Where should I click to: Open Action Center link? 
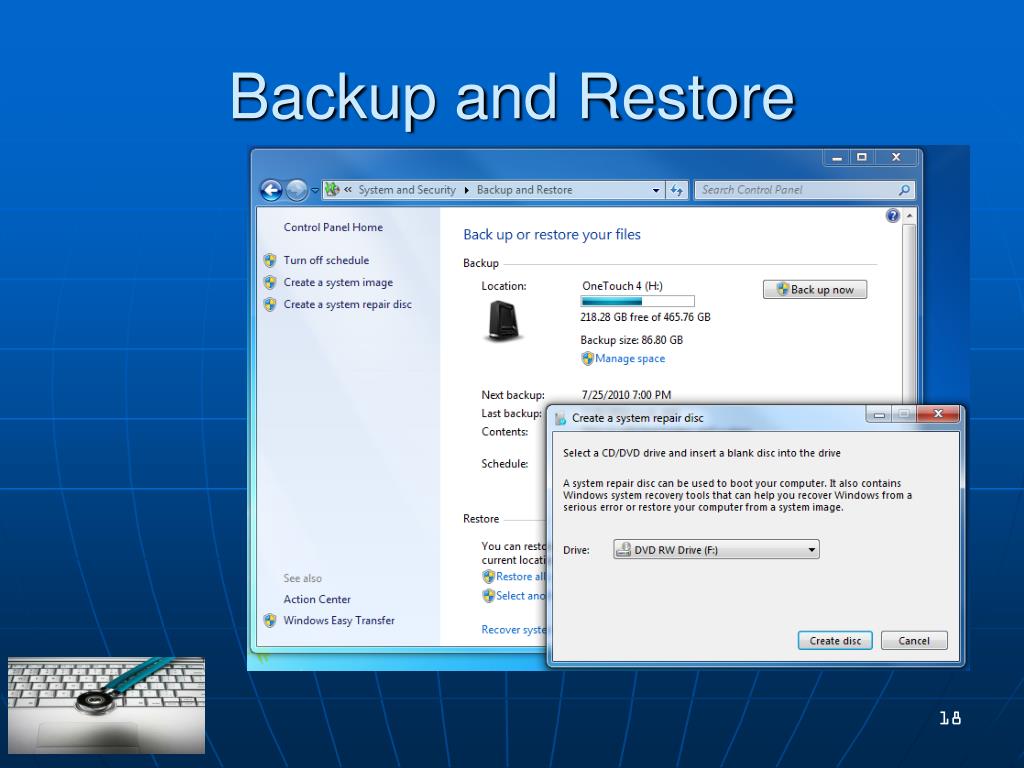(x=317, y=599)
